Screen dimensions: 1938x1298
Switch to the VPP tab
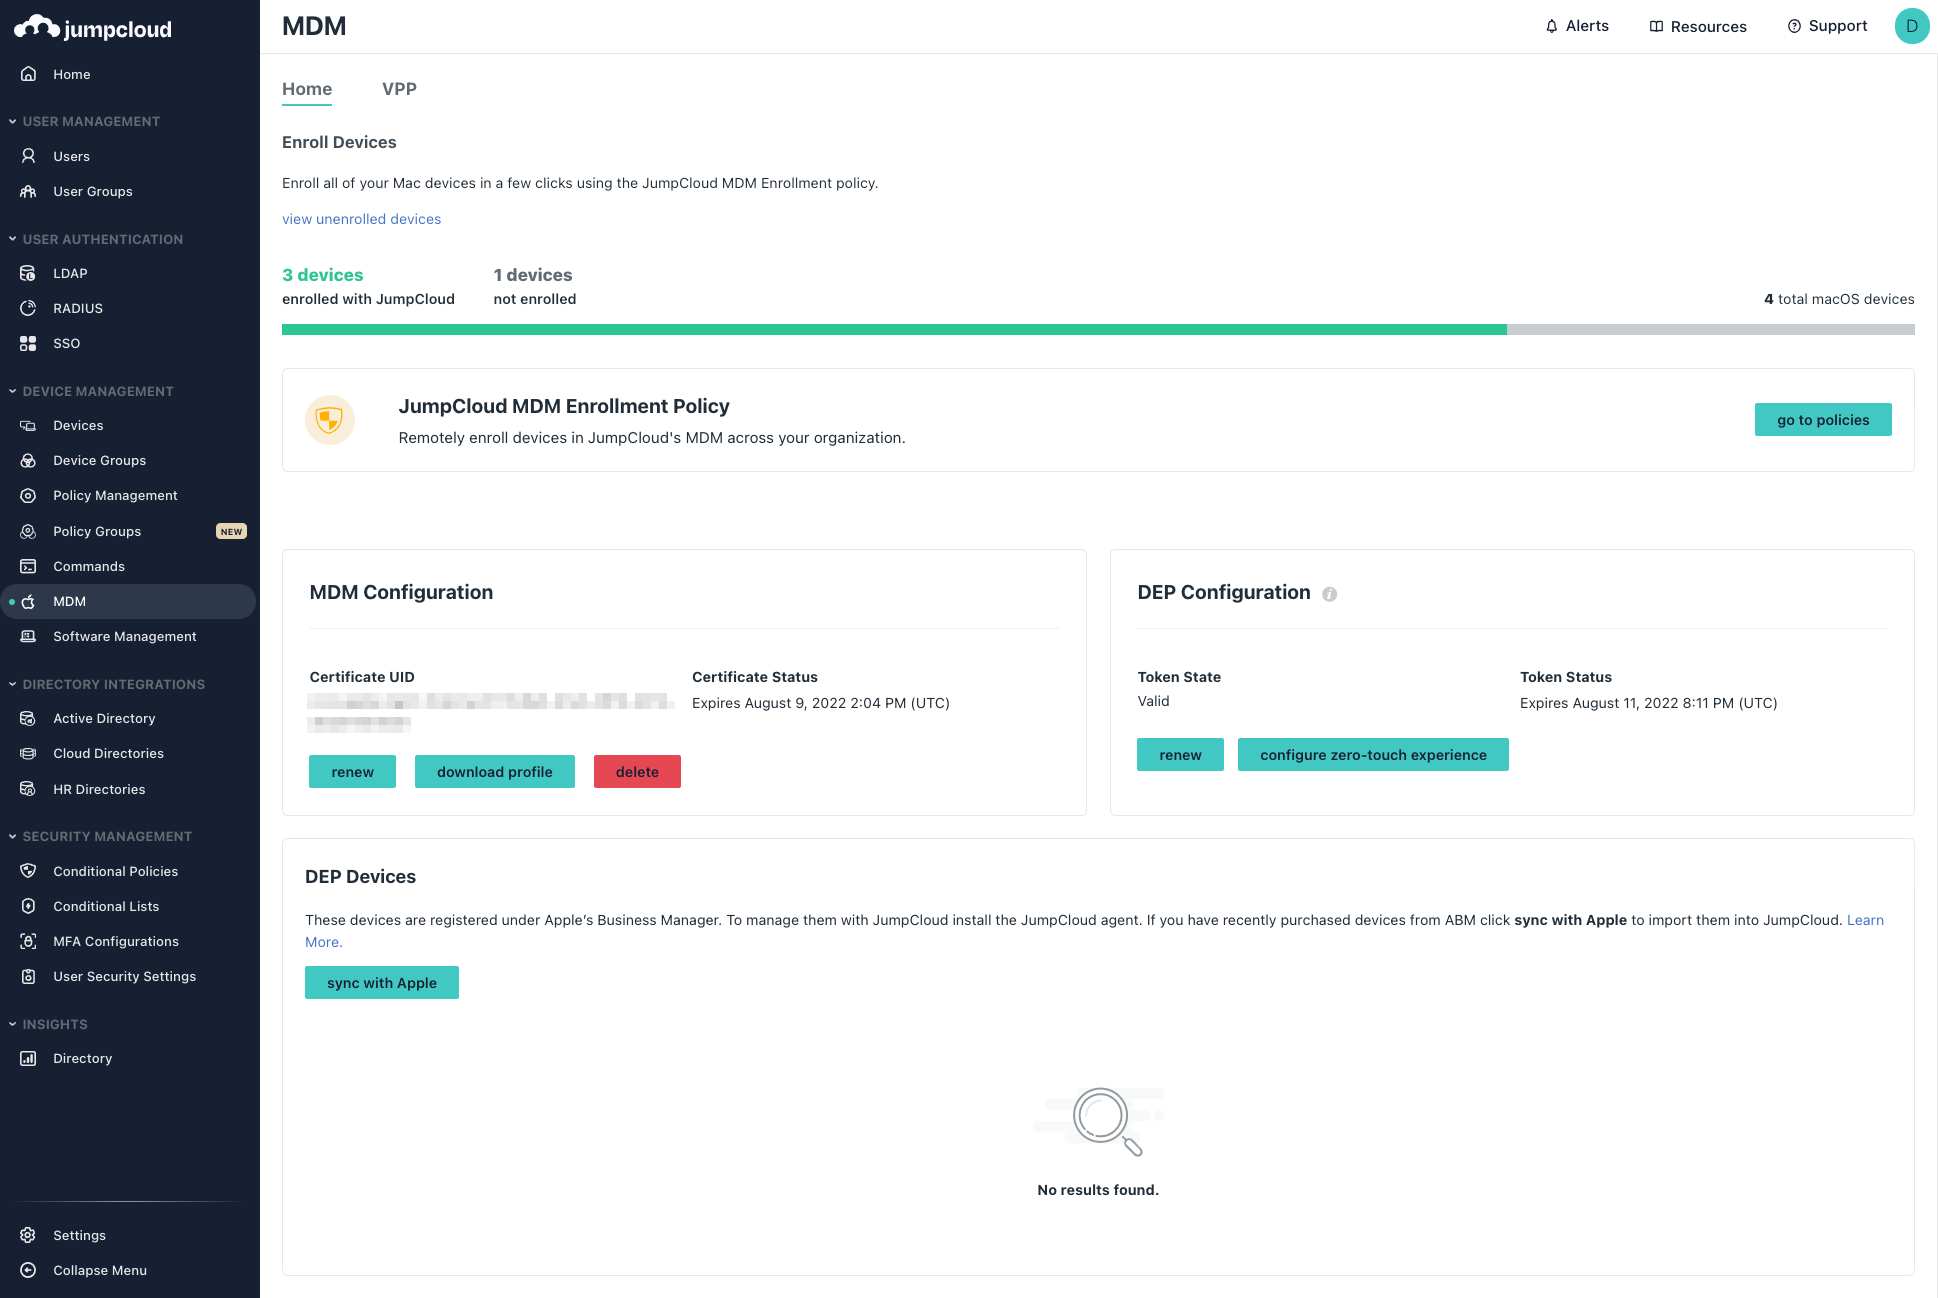tap(399, 89)
